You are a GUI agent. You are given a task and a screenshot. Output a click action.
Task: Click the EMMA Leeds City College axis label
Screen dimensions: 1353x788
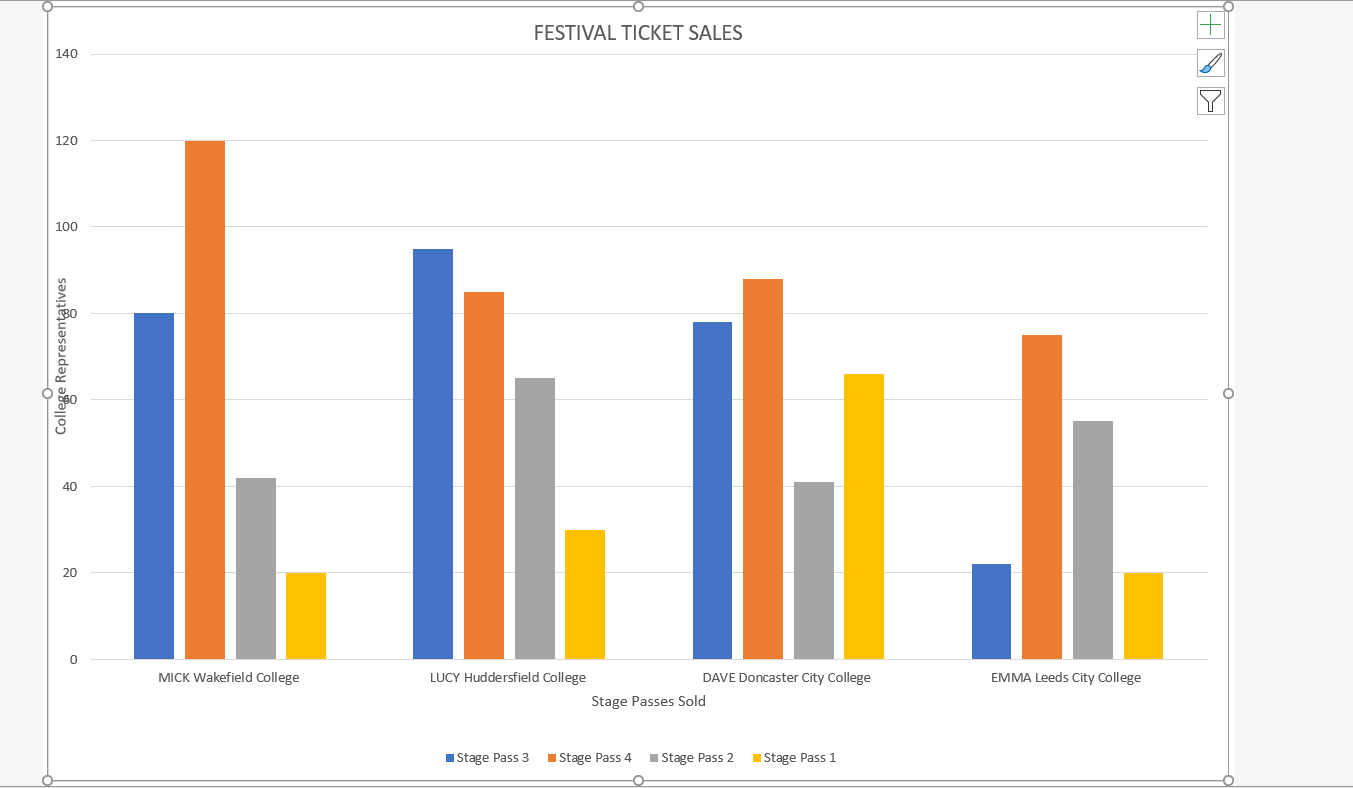coord(1066,678)
